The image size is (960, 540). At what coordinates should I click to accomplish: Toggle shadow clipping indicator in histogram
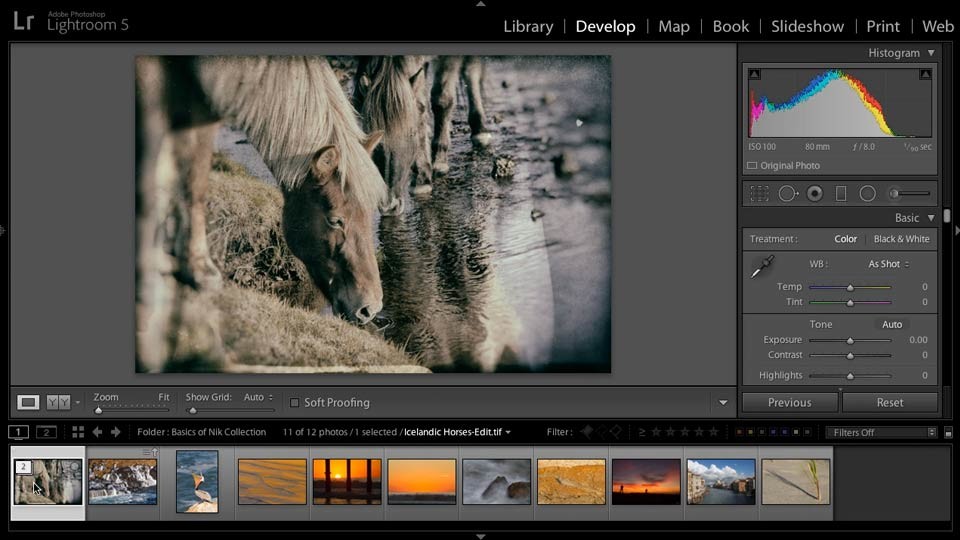754,74
